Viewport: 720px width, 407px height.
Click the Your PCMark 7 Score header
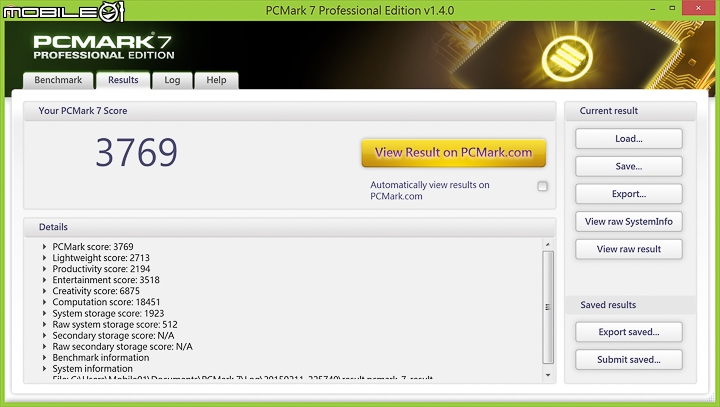83,111
